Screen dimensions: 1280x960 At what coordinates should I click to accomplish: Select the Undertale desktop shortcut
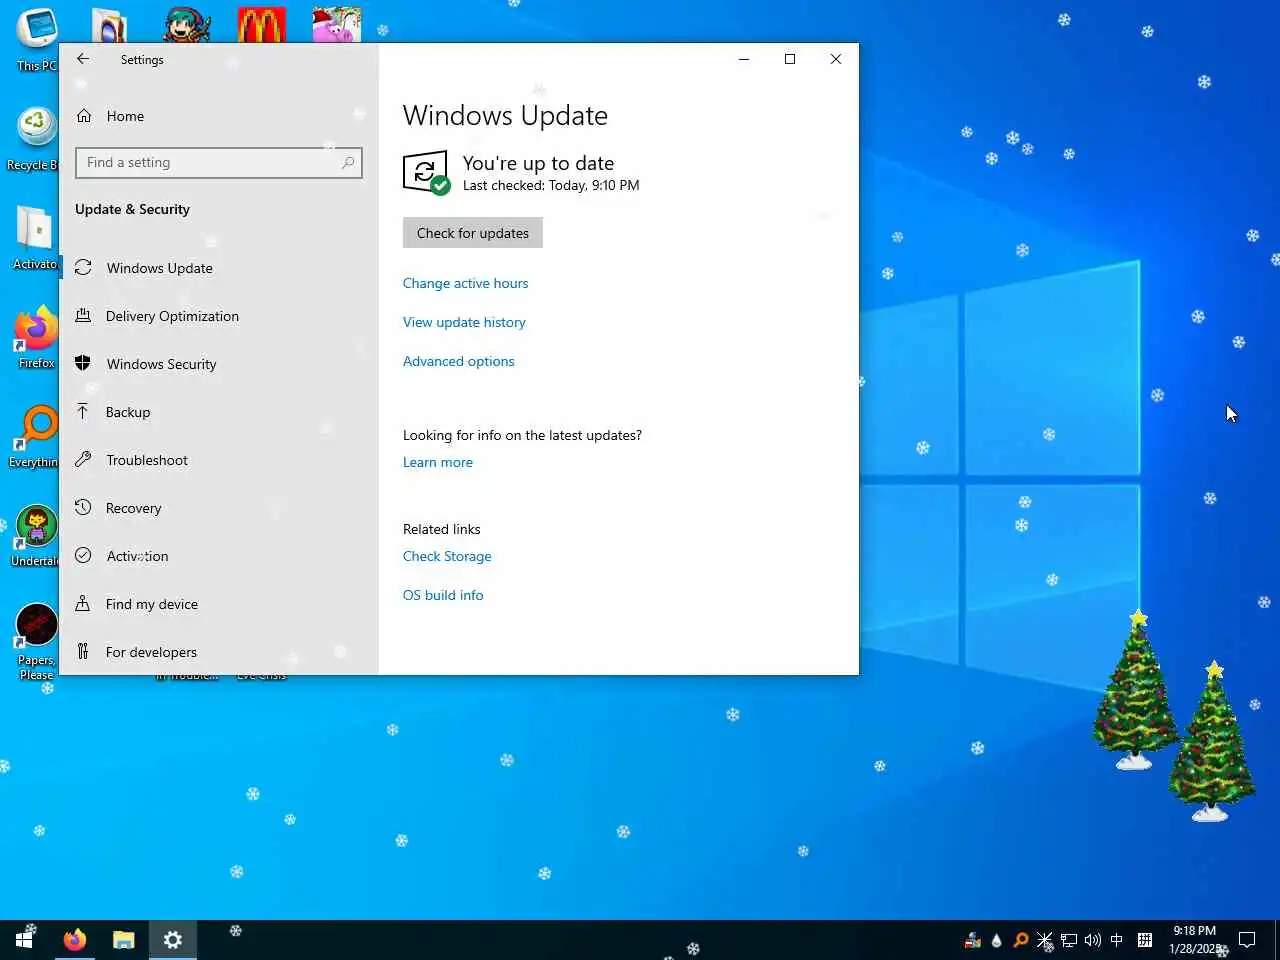[35, 537]
